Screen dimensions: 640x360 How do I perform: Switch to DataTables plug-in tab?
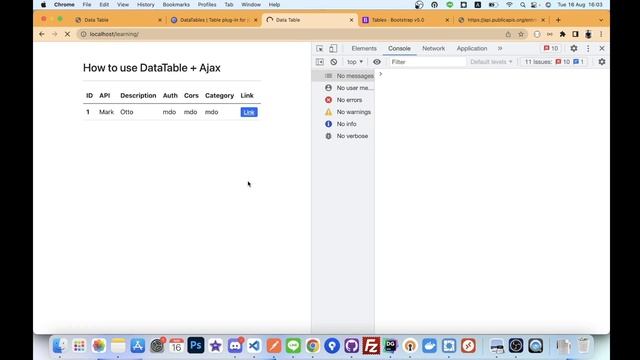point(214,20)
